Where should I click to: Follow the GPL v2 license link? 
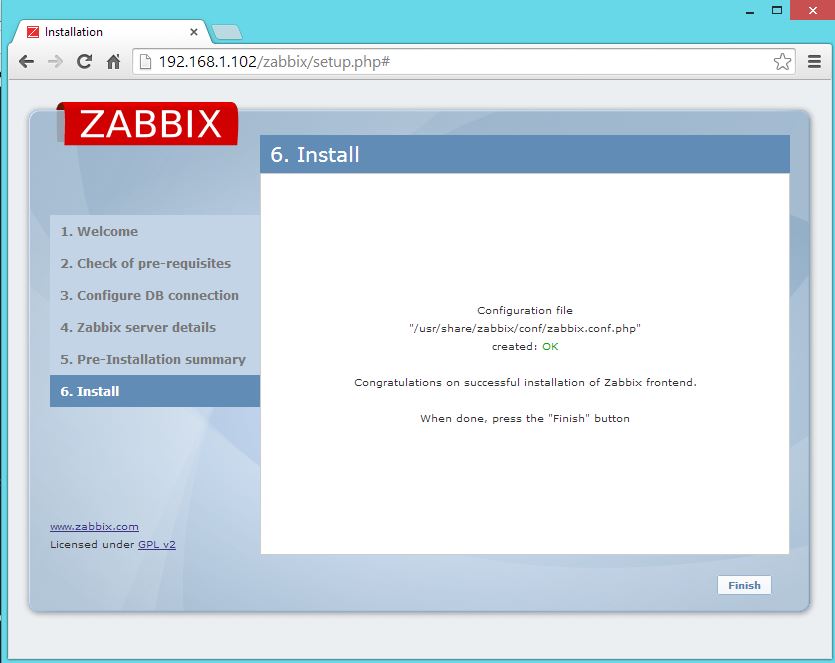pos(156,545)
